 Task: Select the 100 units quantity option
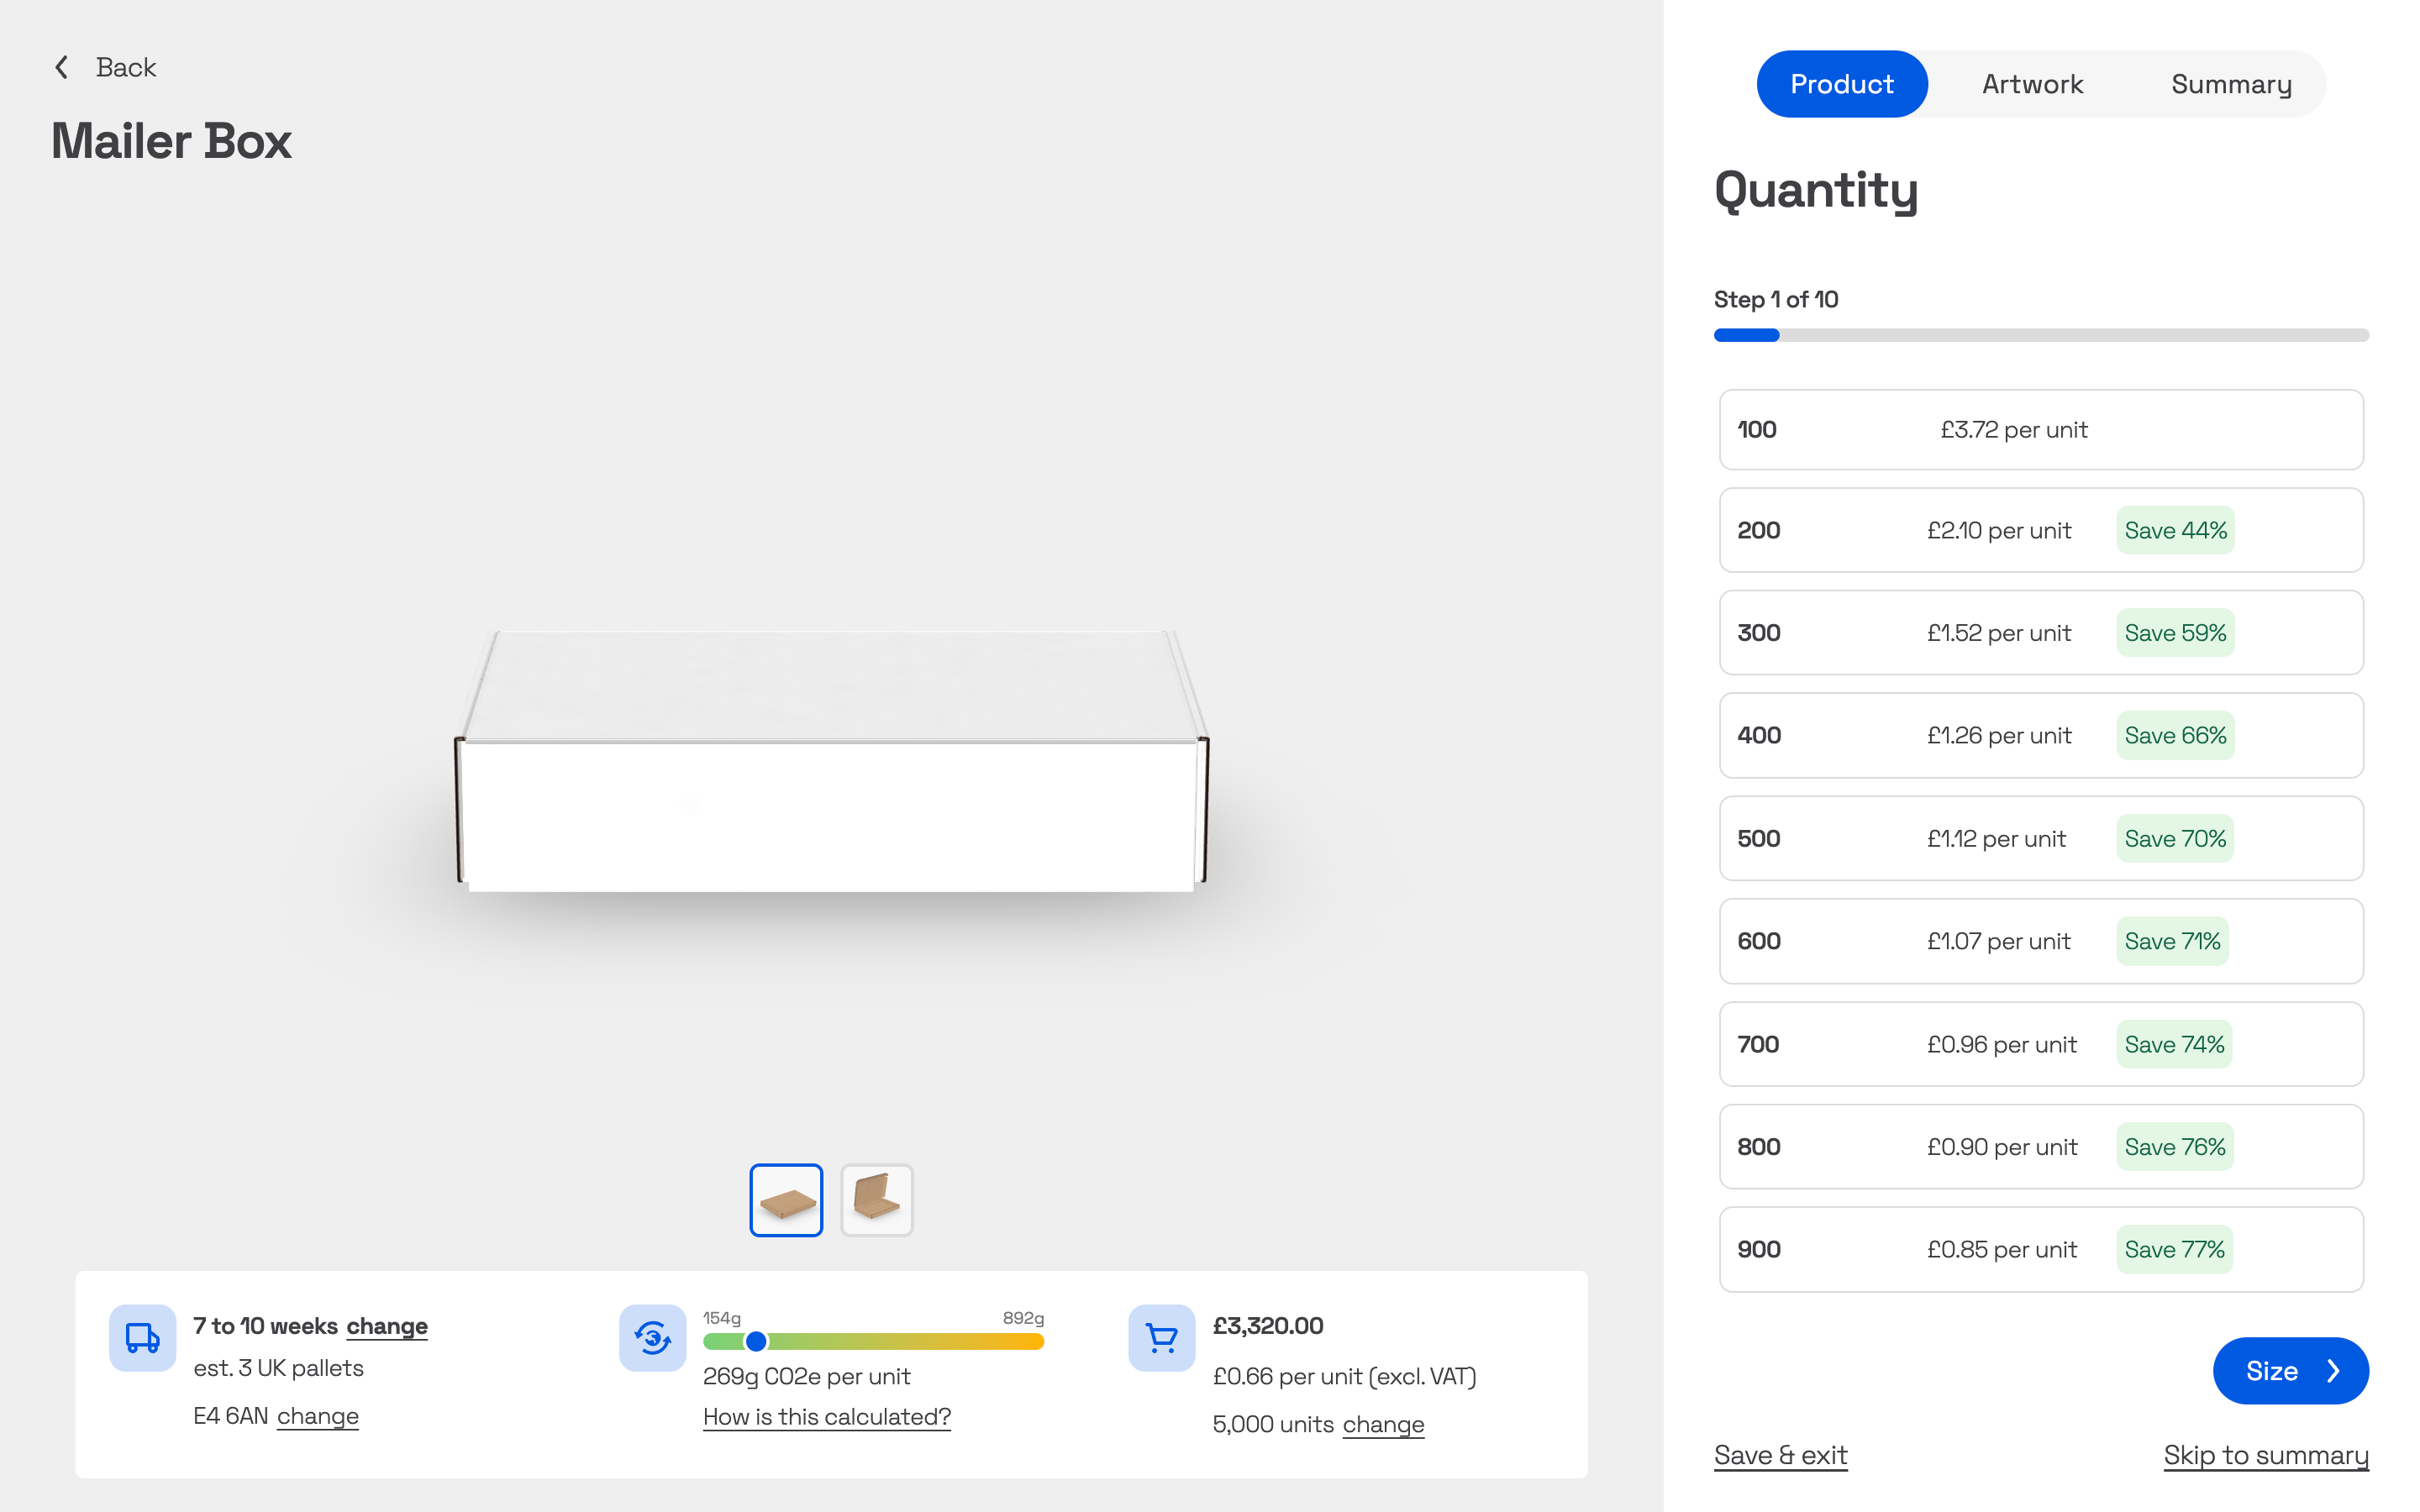pos(2040,430)
